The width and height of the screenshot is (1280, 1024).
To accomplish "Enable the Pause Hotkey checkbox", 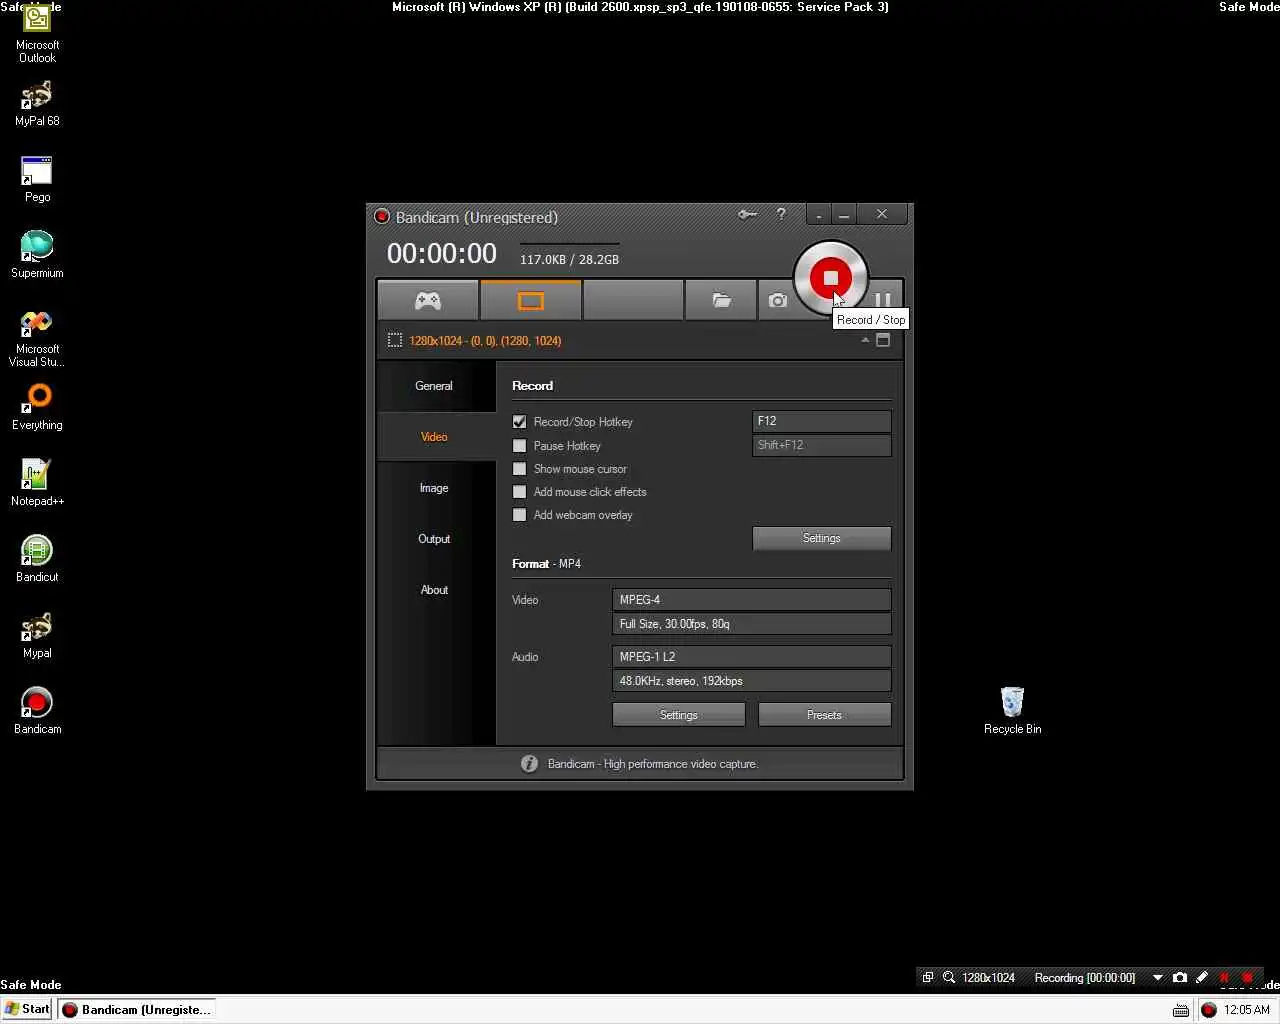I will [x=519, y=446].
